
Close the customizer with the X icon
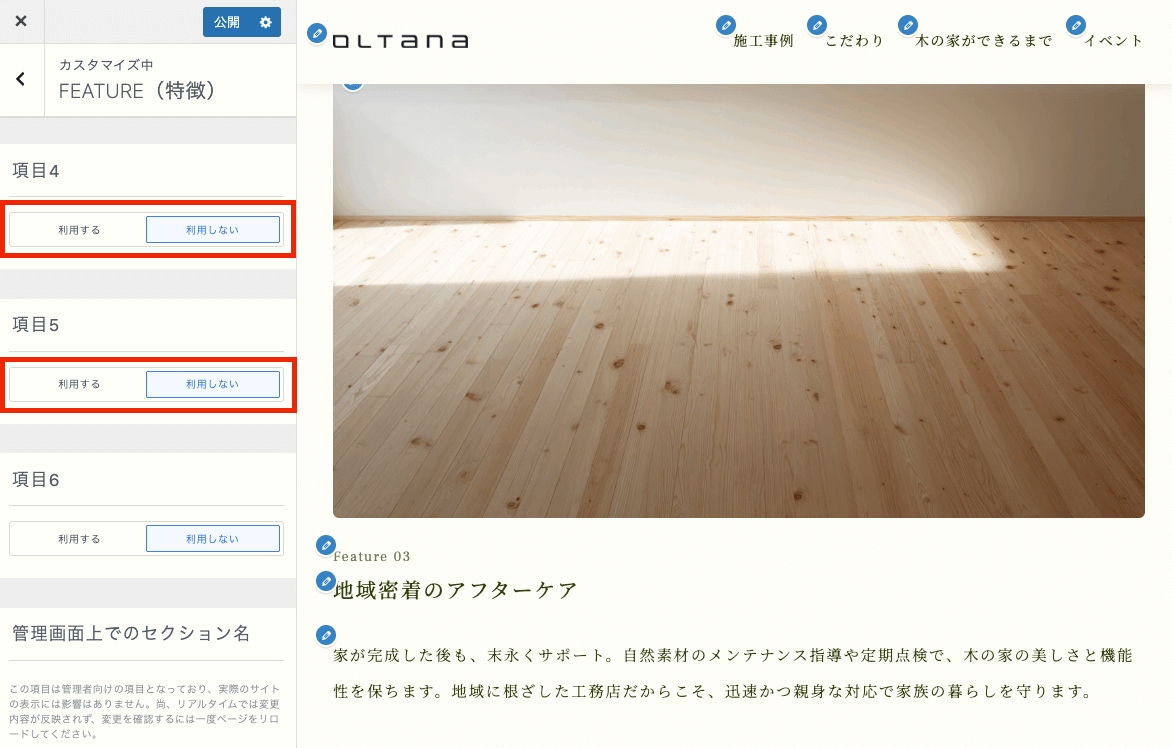[21, 22]
